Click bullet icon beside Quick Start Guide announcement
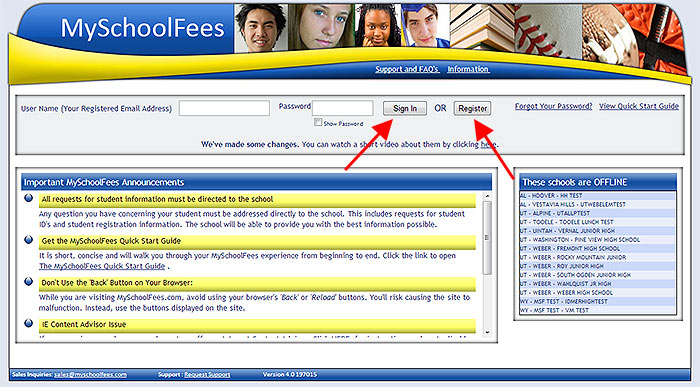 [29, 240]
